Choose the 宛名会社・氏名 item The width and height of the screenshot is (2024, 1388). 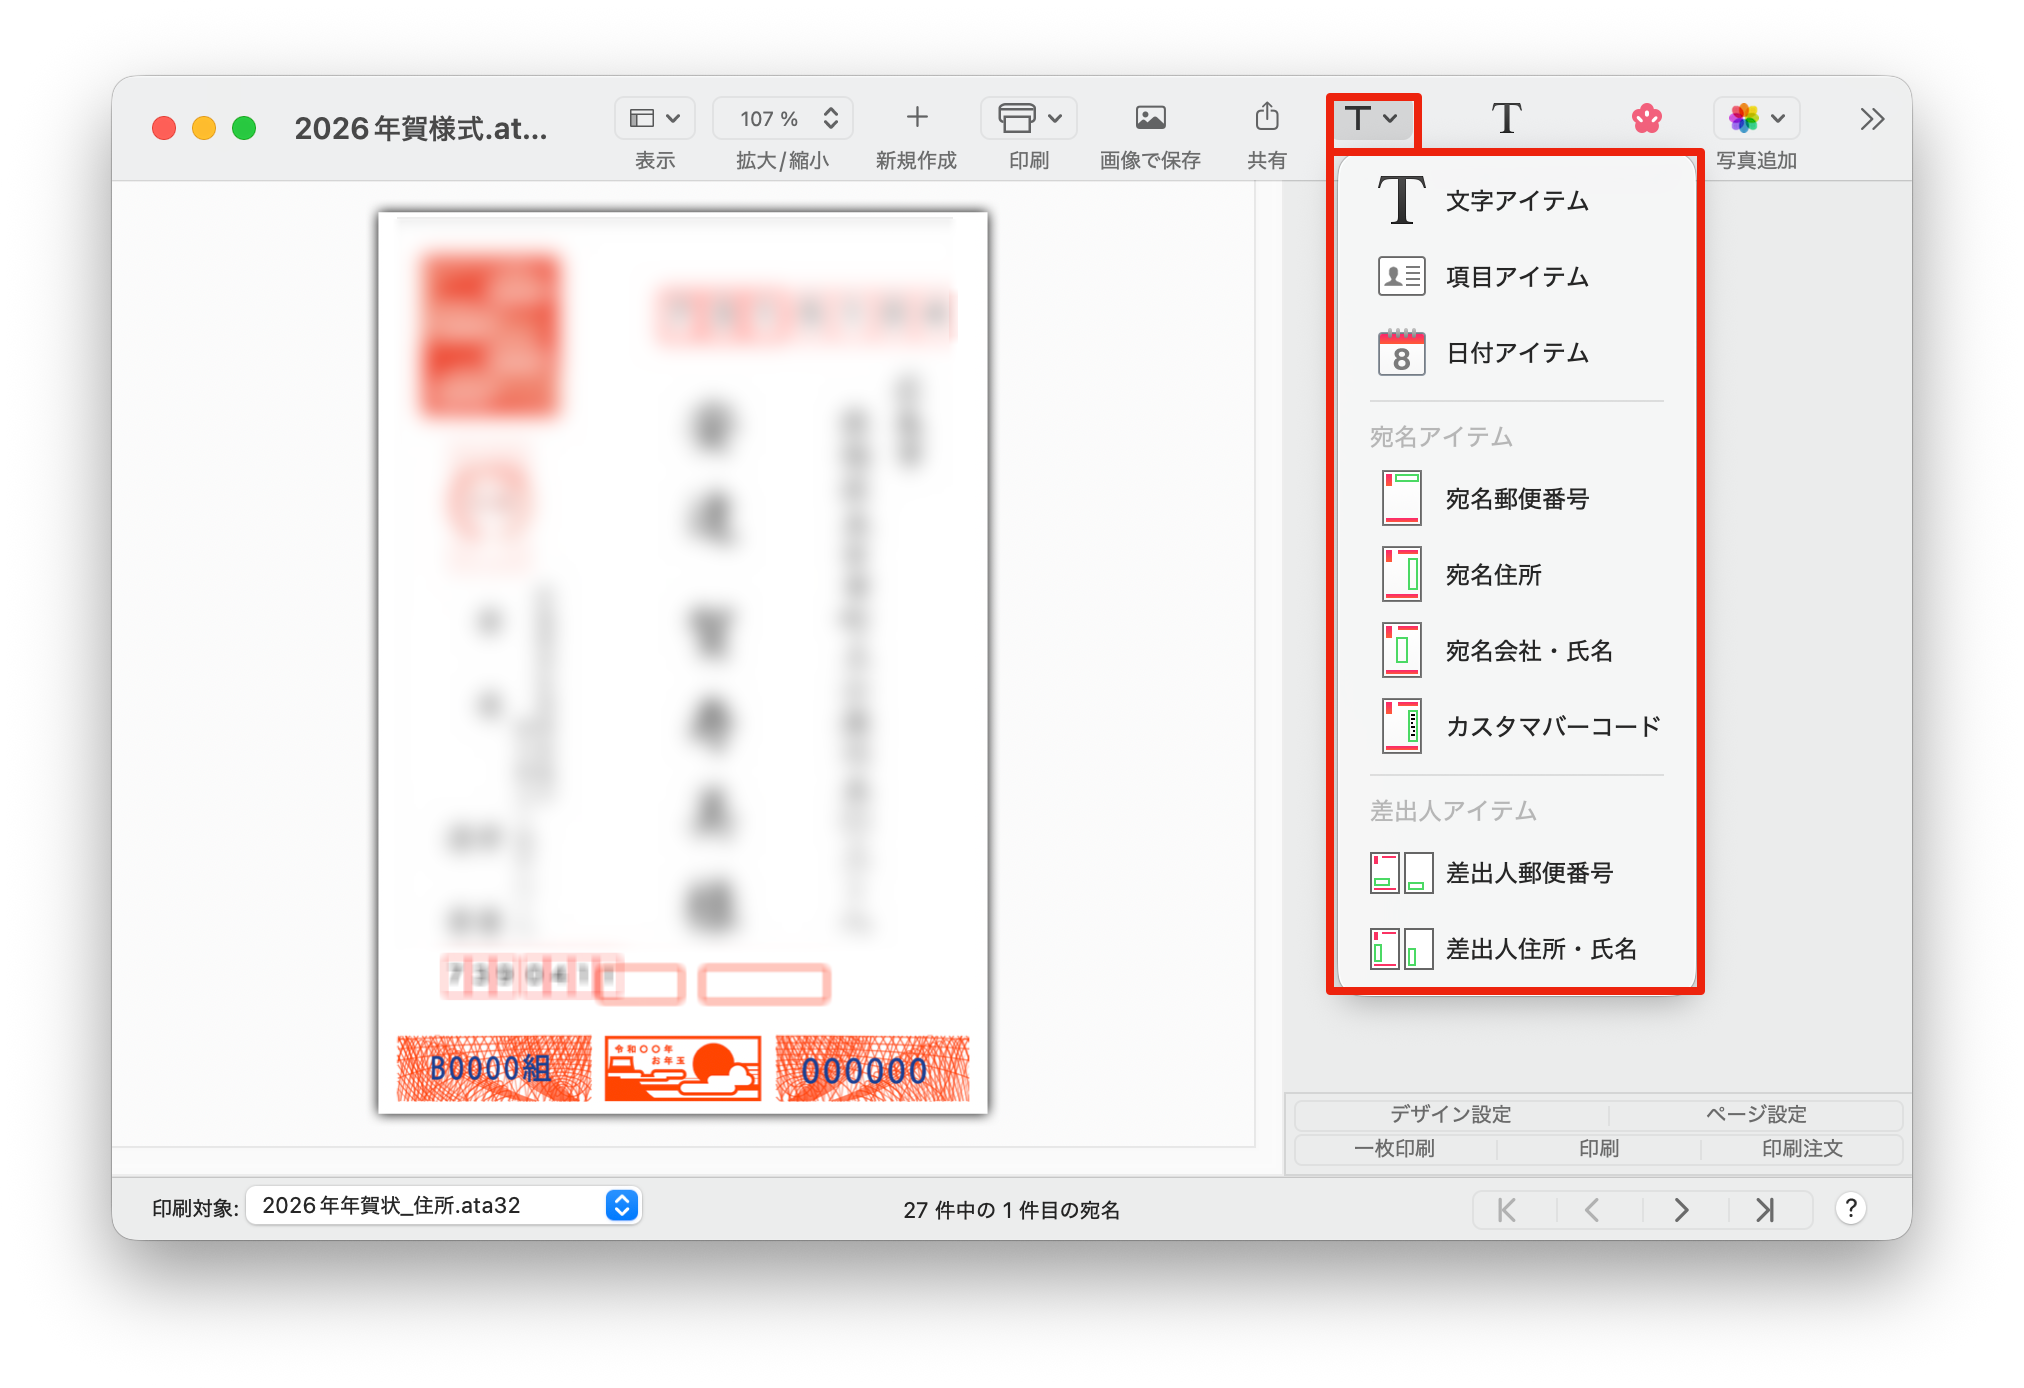point(1528,651)
